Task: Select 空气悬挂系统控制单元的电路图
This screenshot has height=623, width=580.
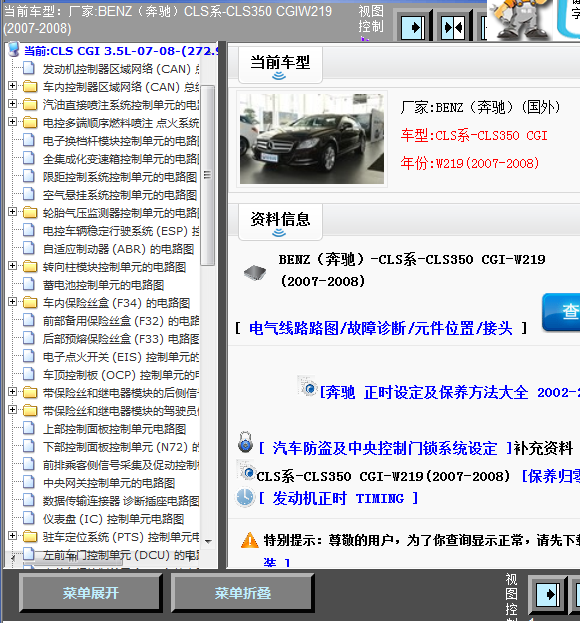Action: [120, 195]
